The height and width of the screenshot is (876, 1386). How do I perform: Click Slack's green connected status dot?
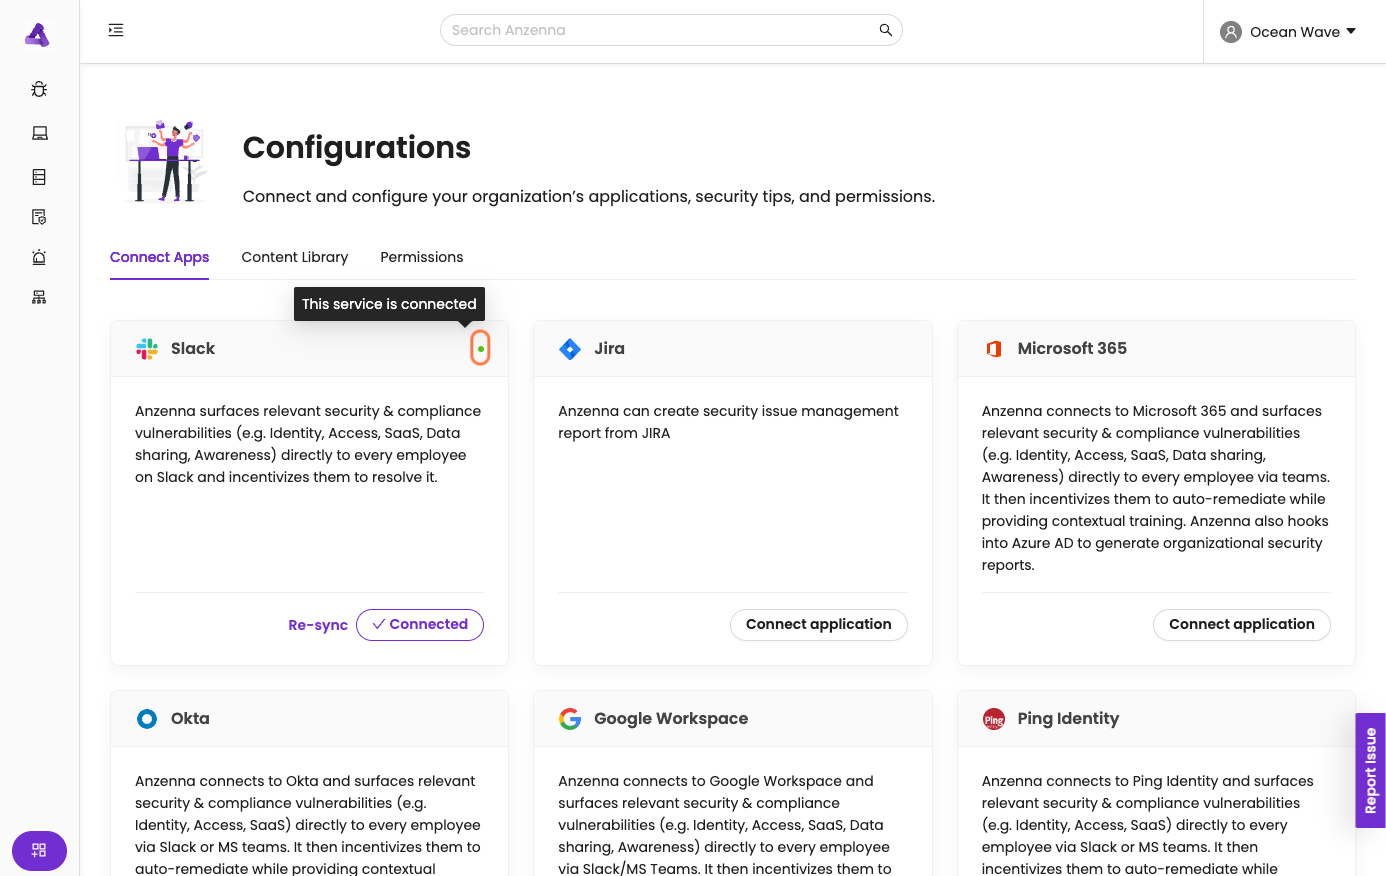(481, 348)
